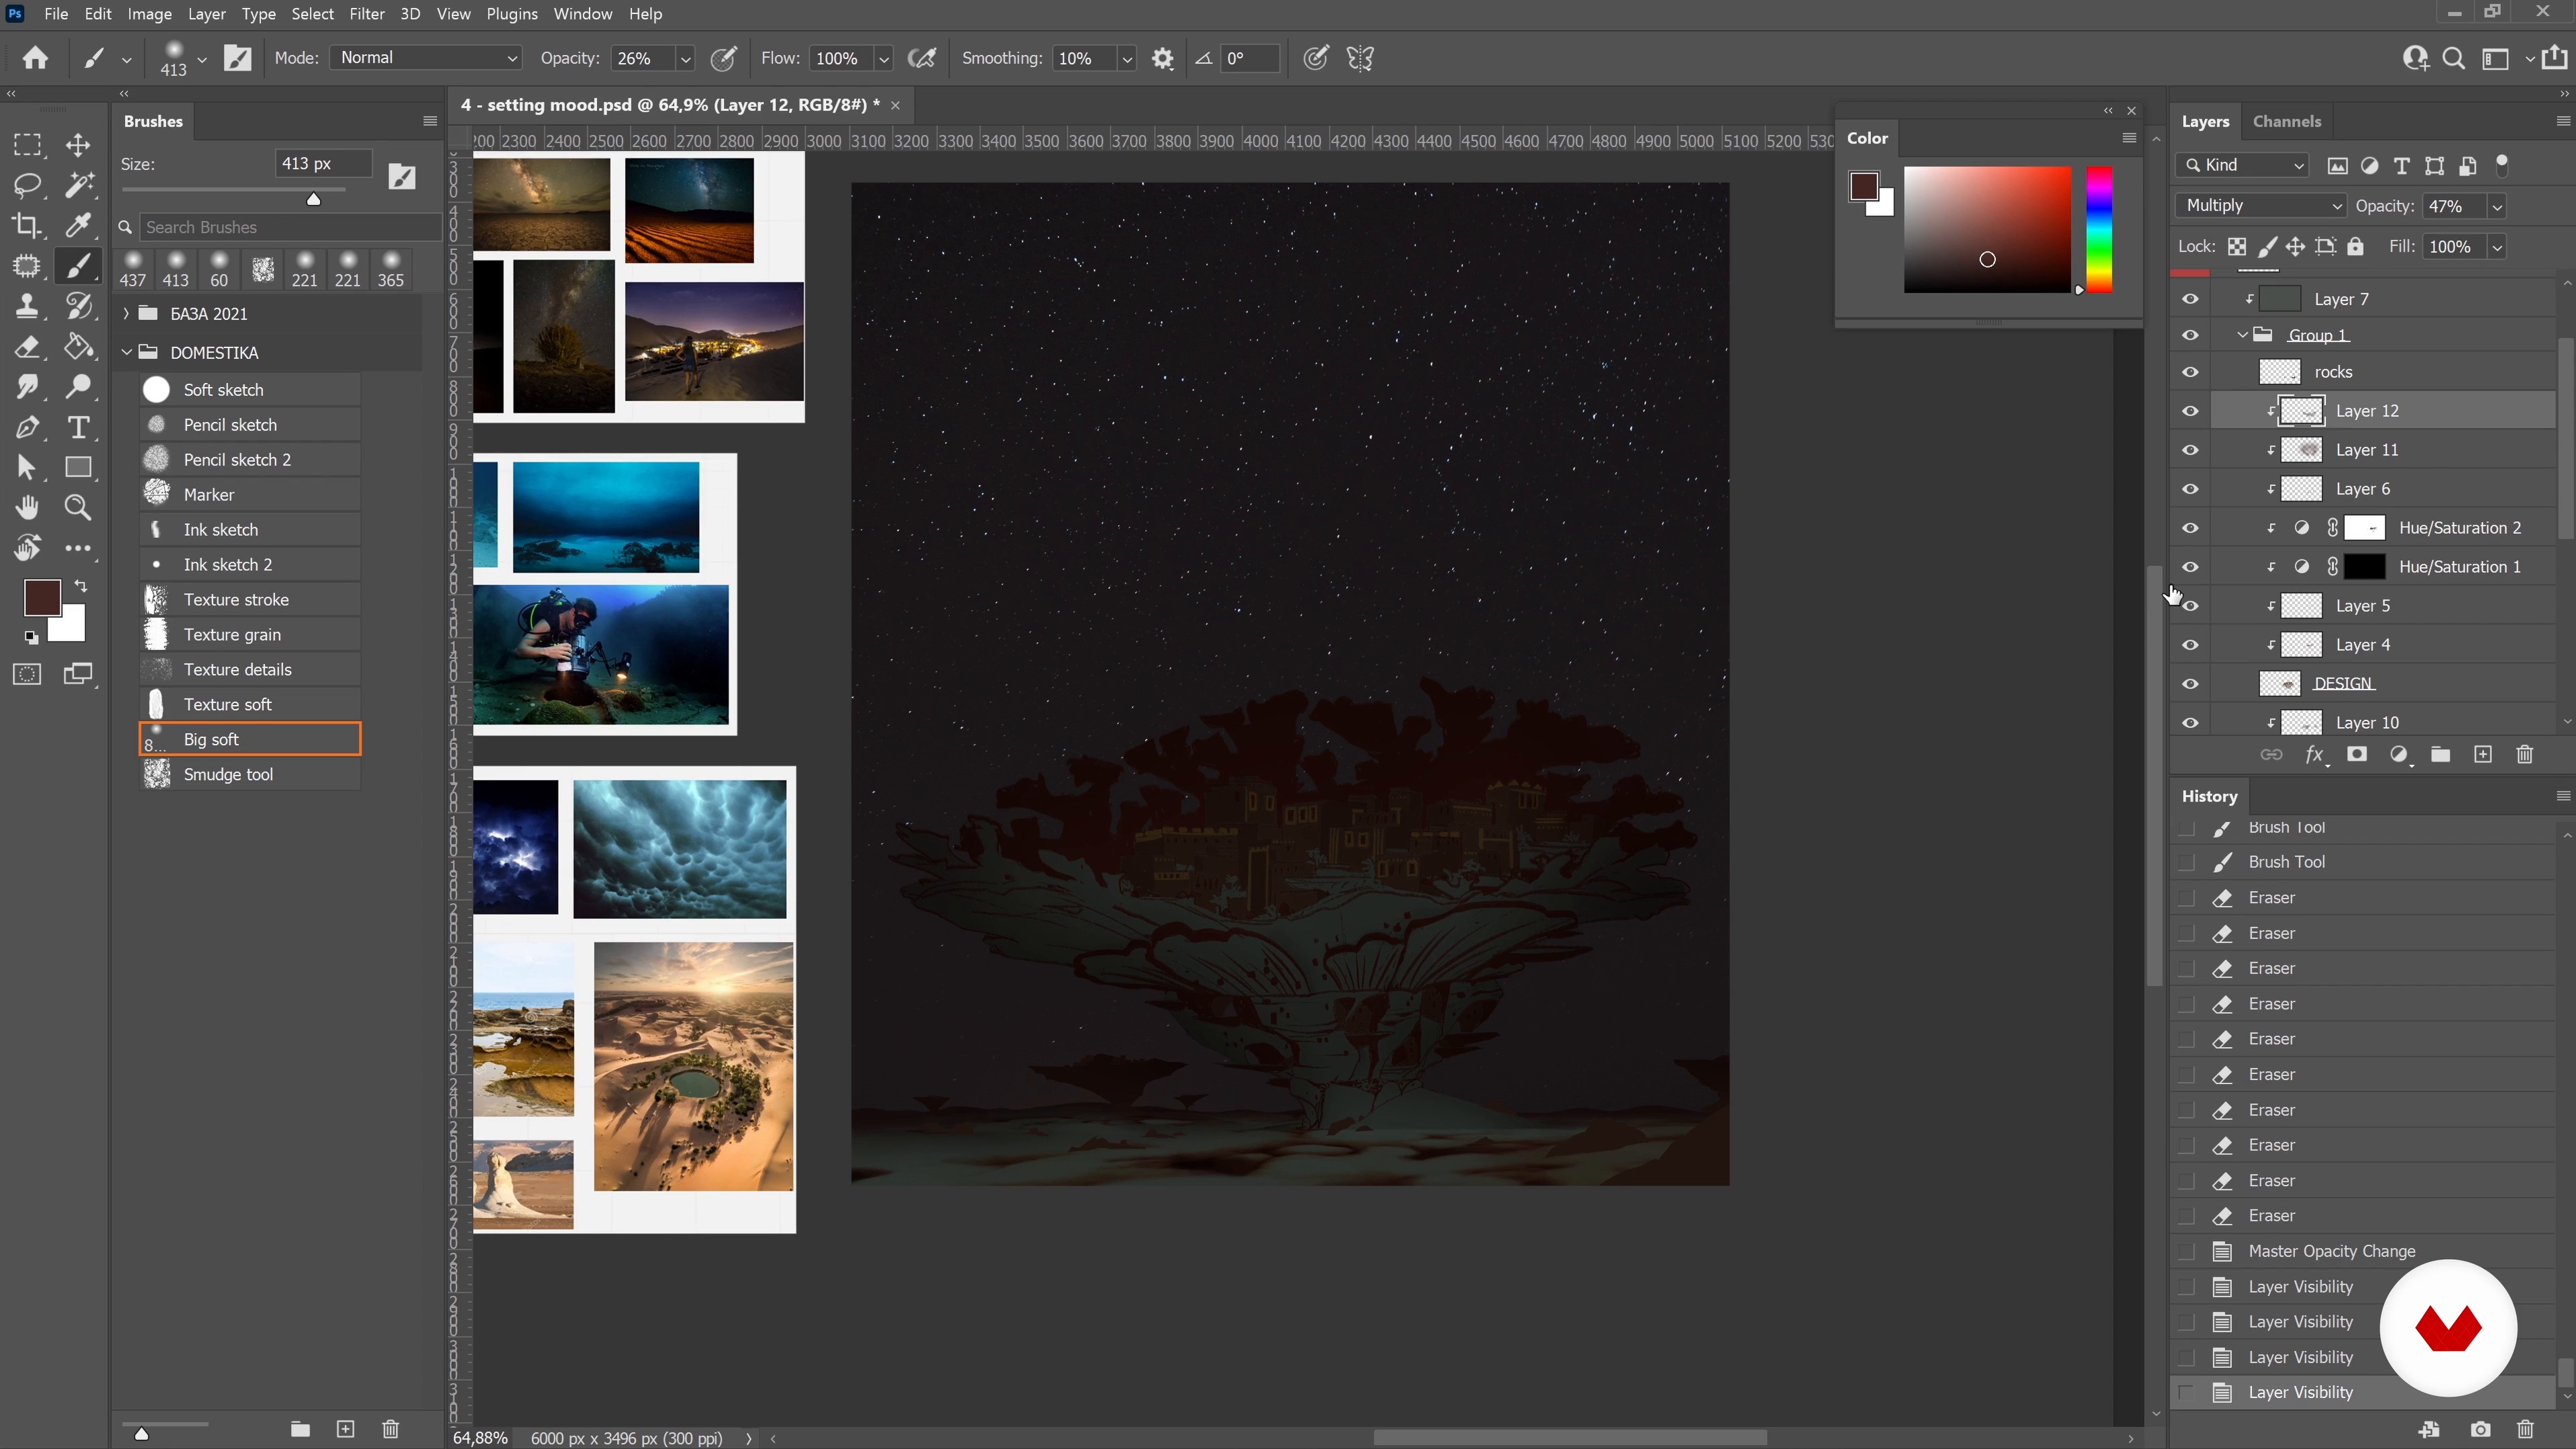Open Smoothing value dropdown
2576x1449 pixels.
[1127, 59]
